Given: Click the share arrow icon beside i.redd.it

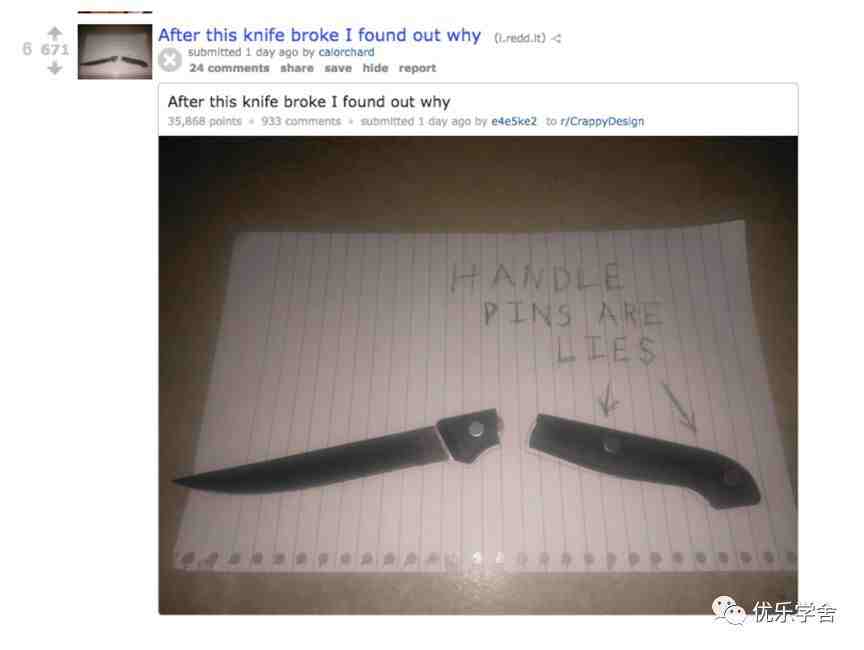Looking at the screenshot, I should tap(557, 38).
